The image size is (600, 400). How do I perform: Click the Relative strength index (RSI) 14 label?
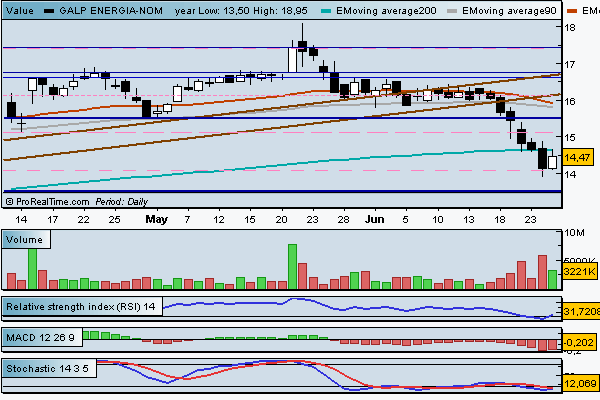pyautogui.click(x=82, y=307)
